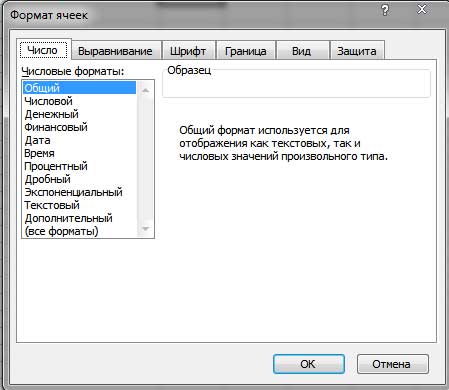Choose the Текстовый format
The image size is (449, 390).
80,205
